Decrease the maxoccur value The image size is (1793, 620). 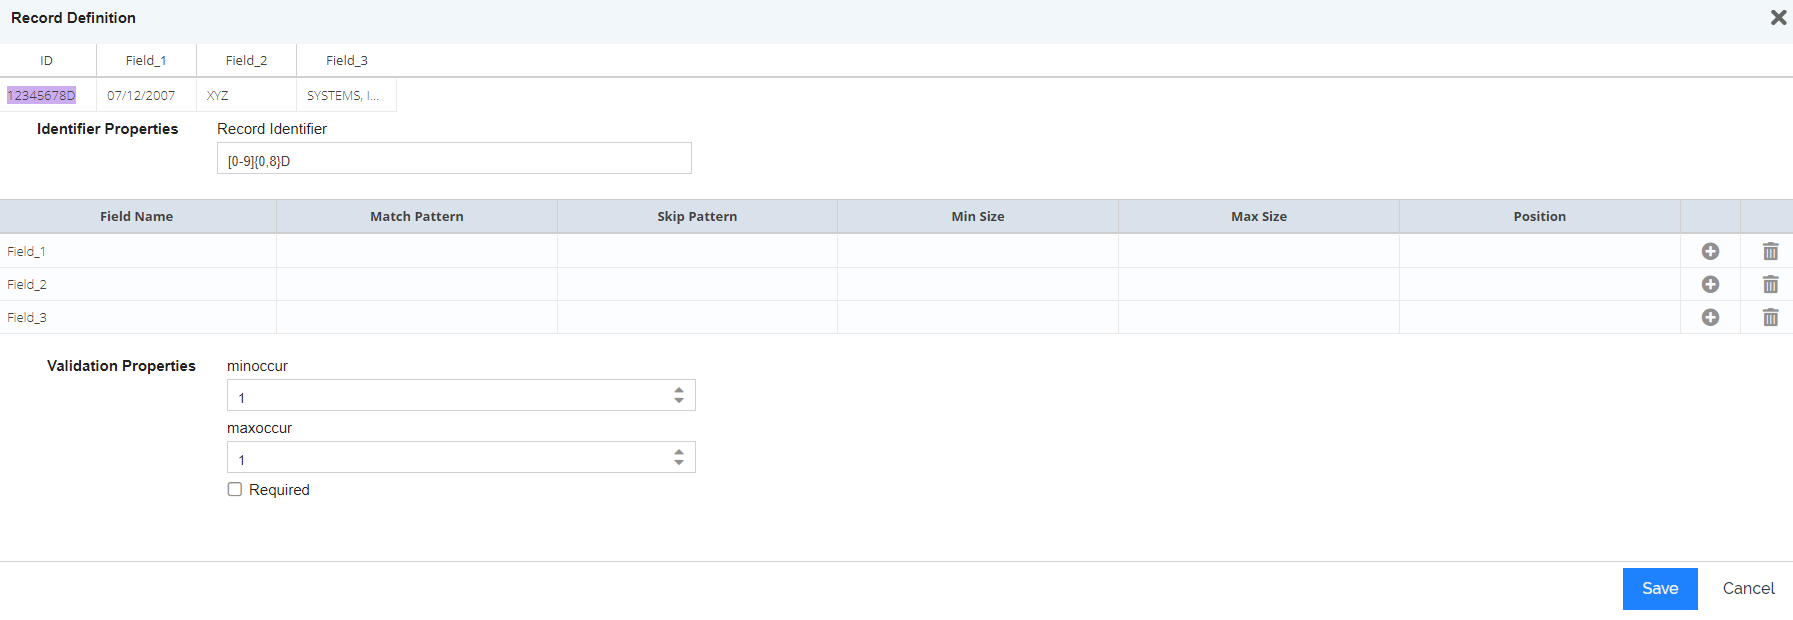point(679,462)
